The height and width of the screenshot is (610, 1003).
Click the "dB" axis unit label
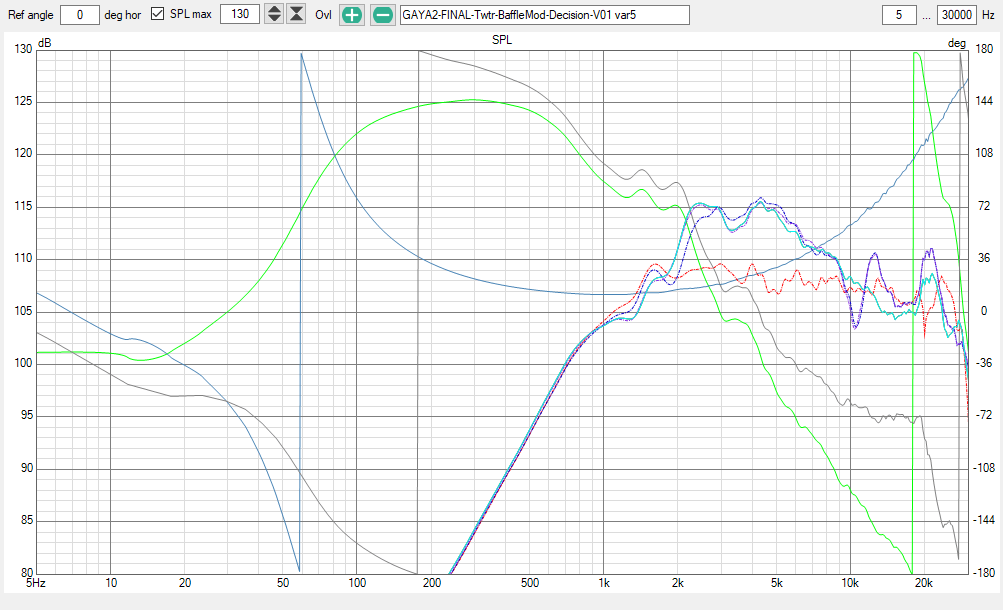tap(45, 43)
